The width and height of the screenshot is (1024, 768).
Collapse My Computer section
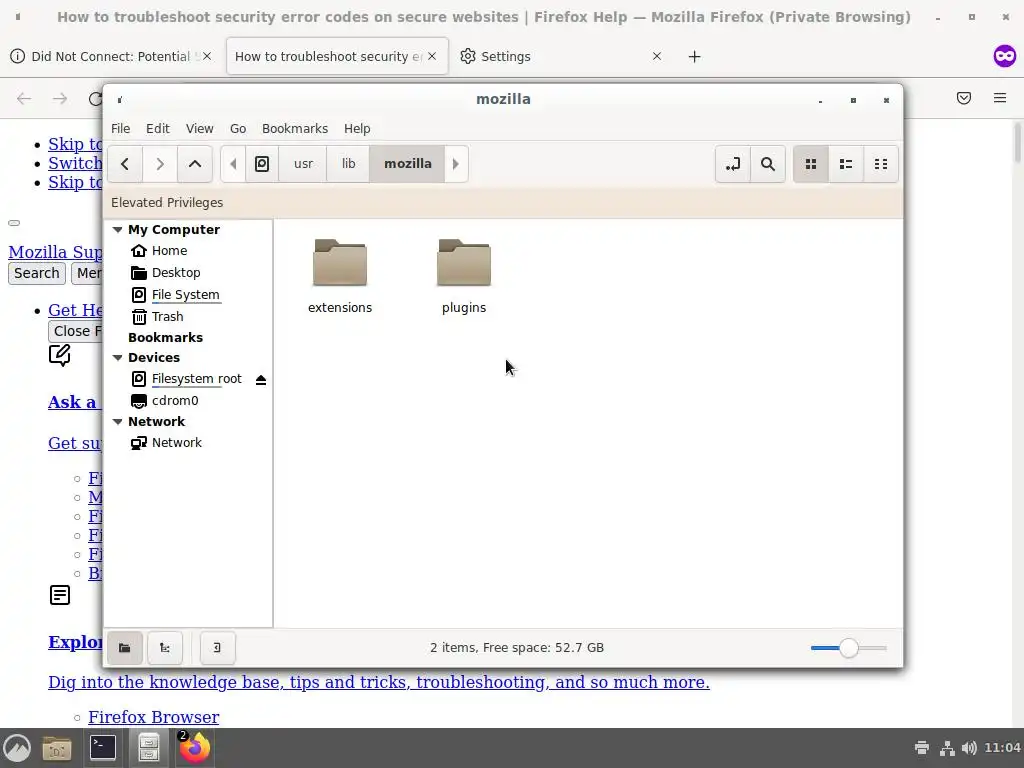point(118,229)
